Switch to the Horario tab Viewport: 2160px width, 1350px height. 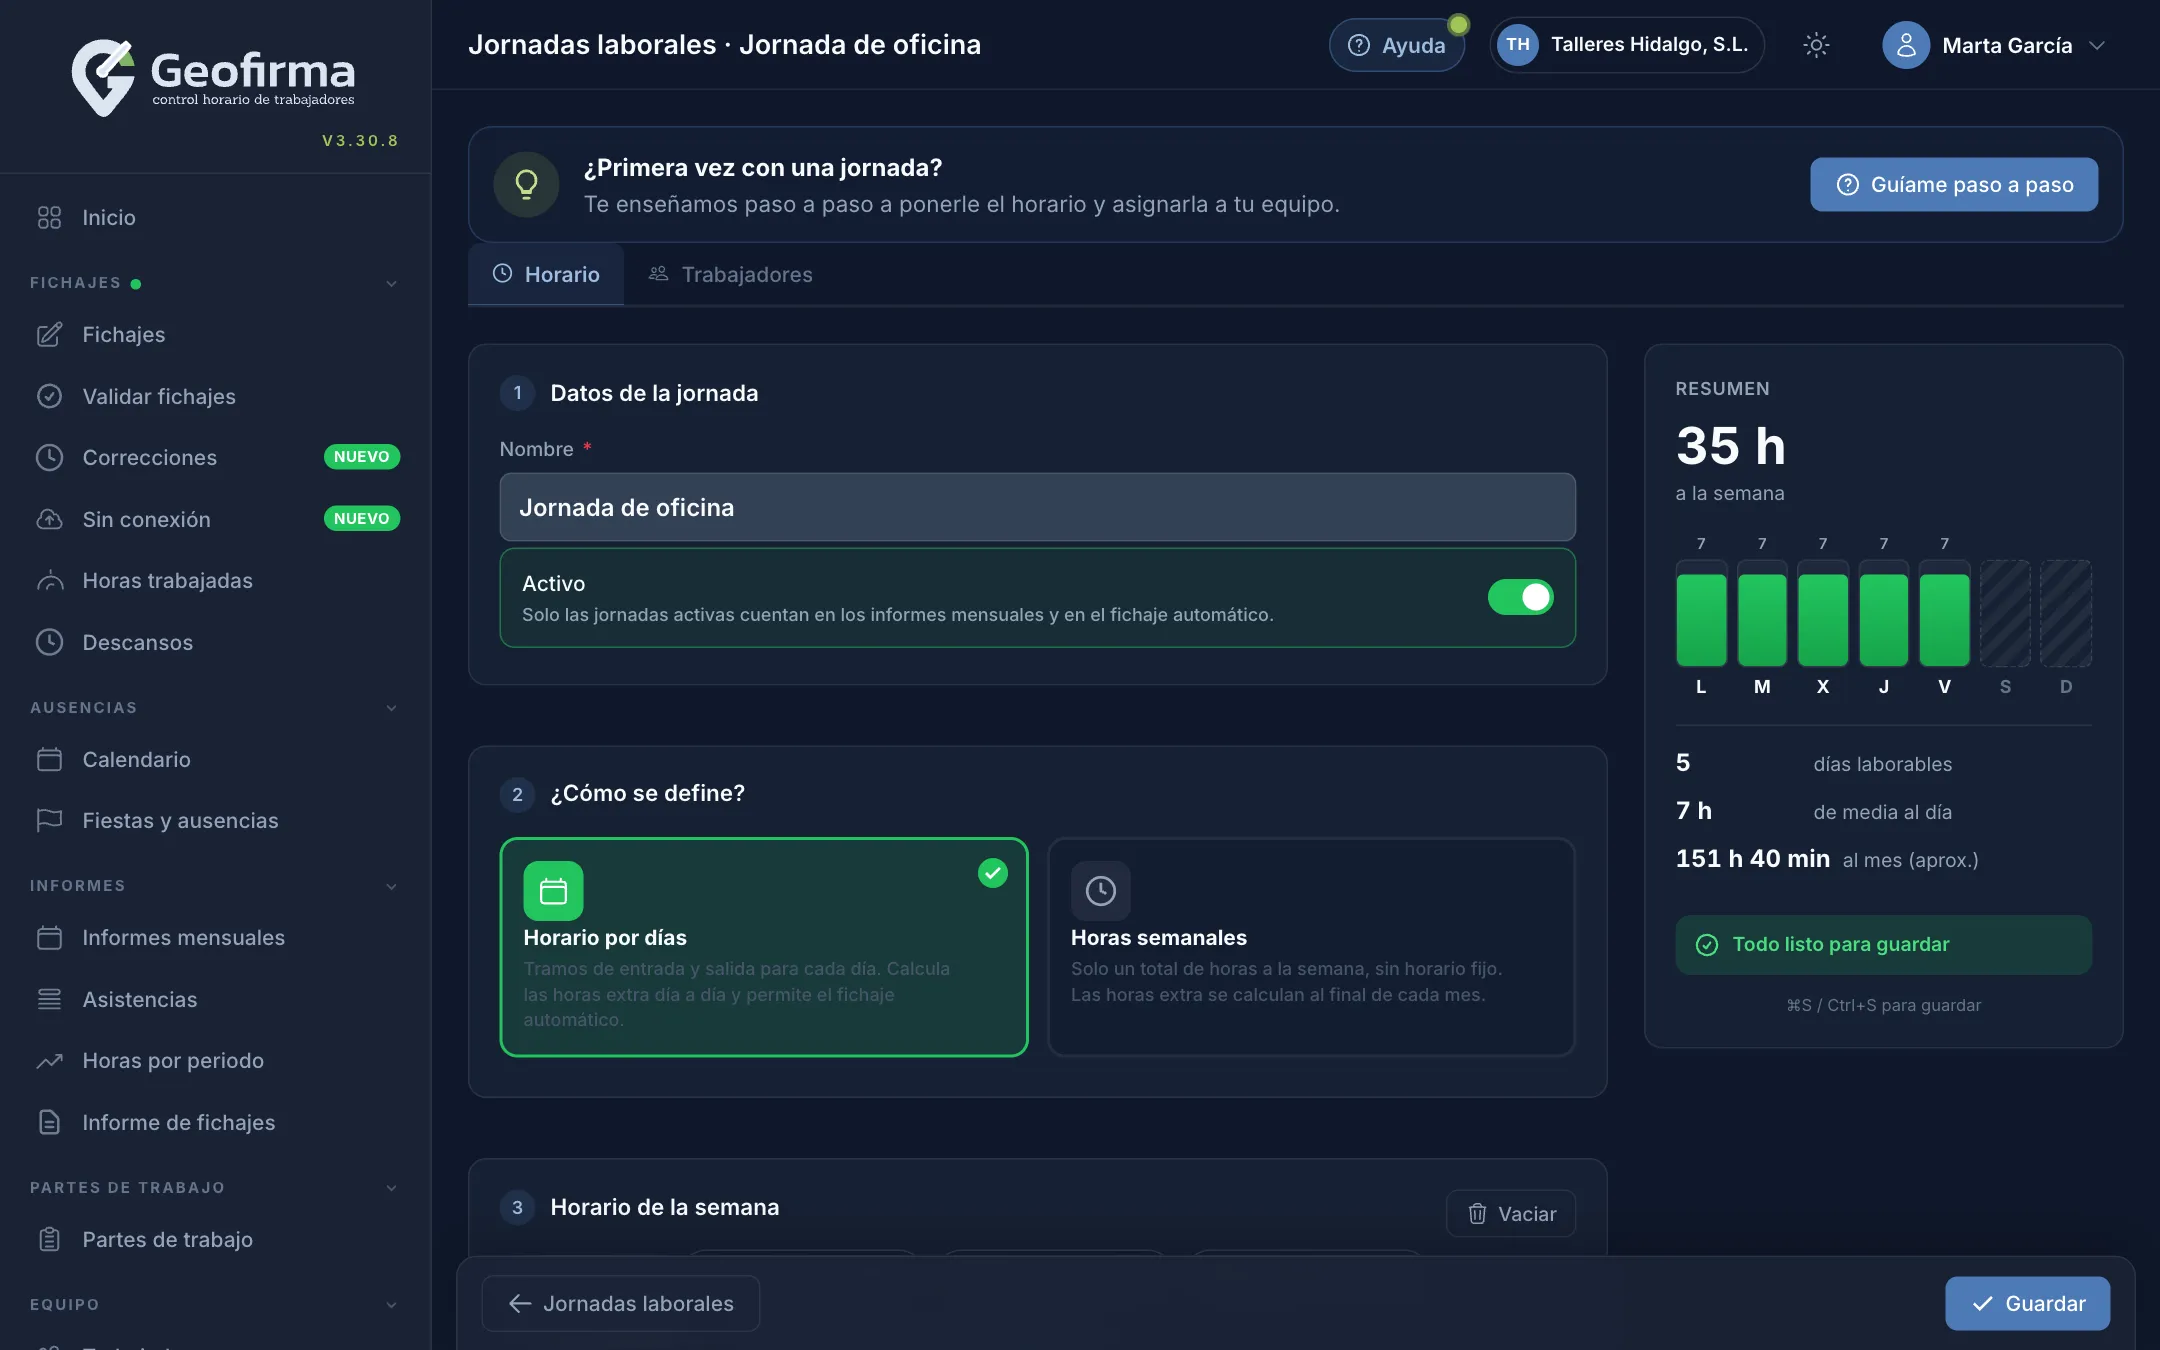[546, 274]
